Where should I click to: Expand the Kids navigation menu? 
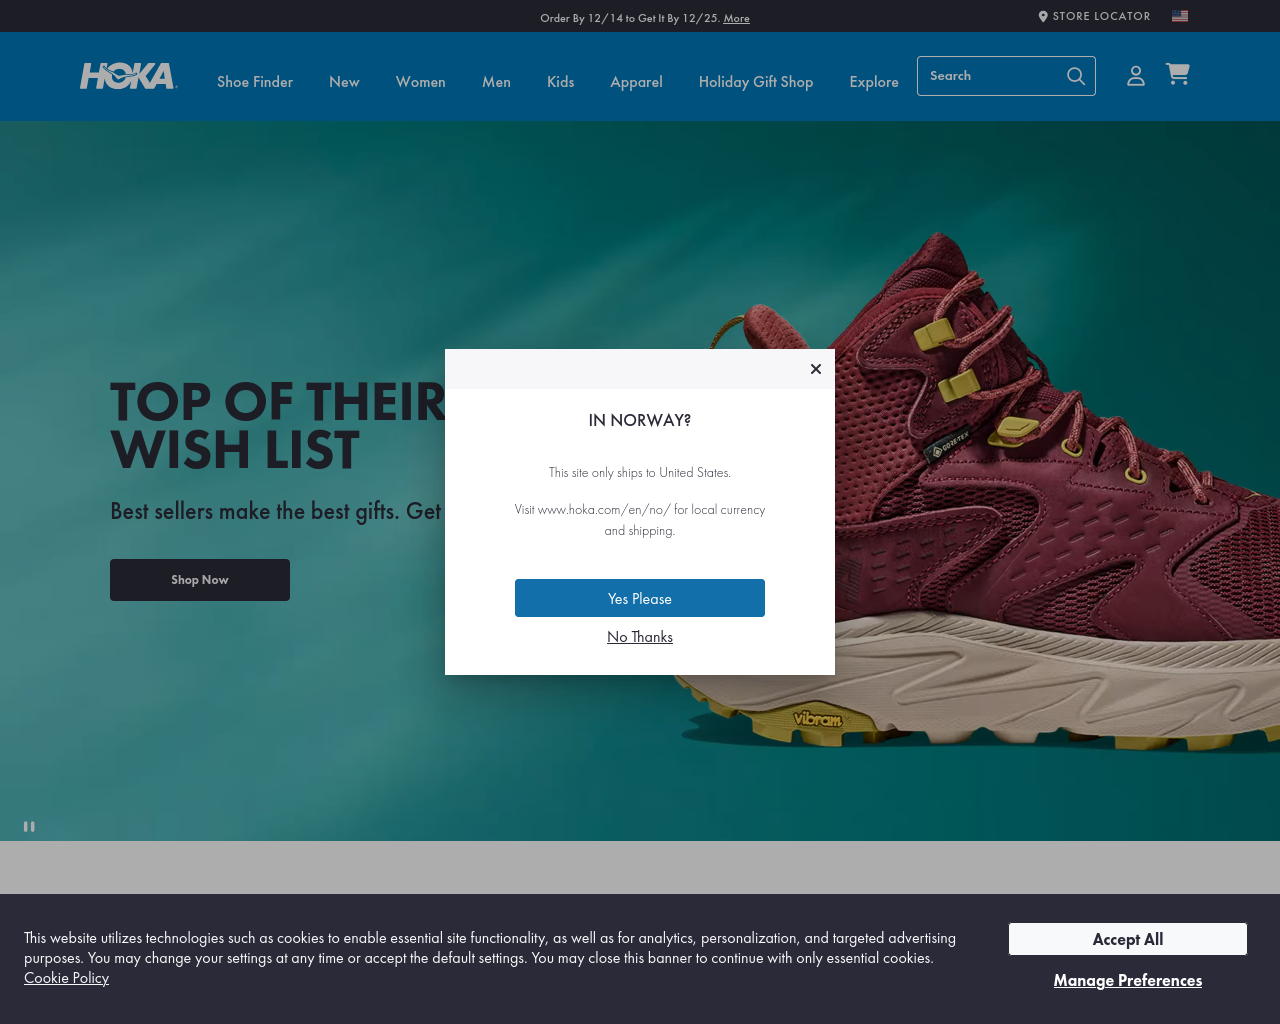(x=560, y=82)
